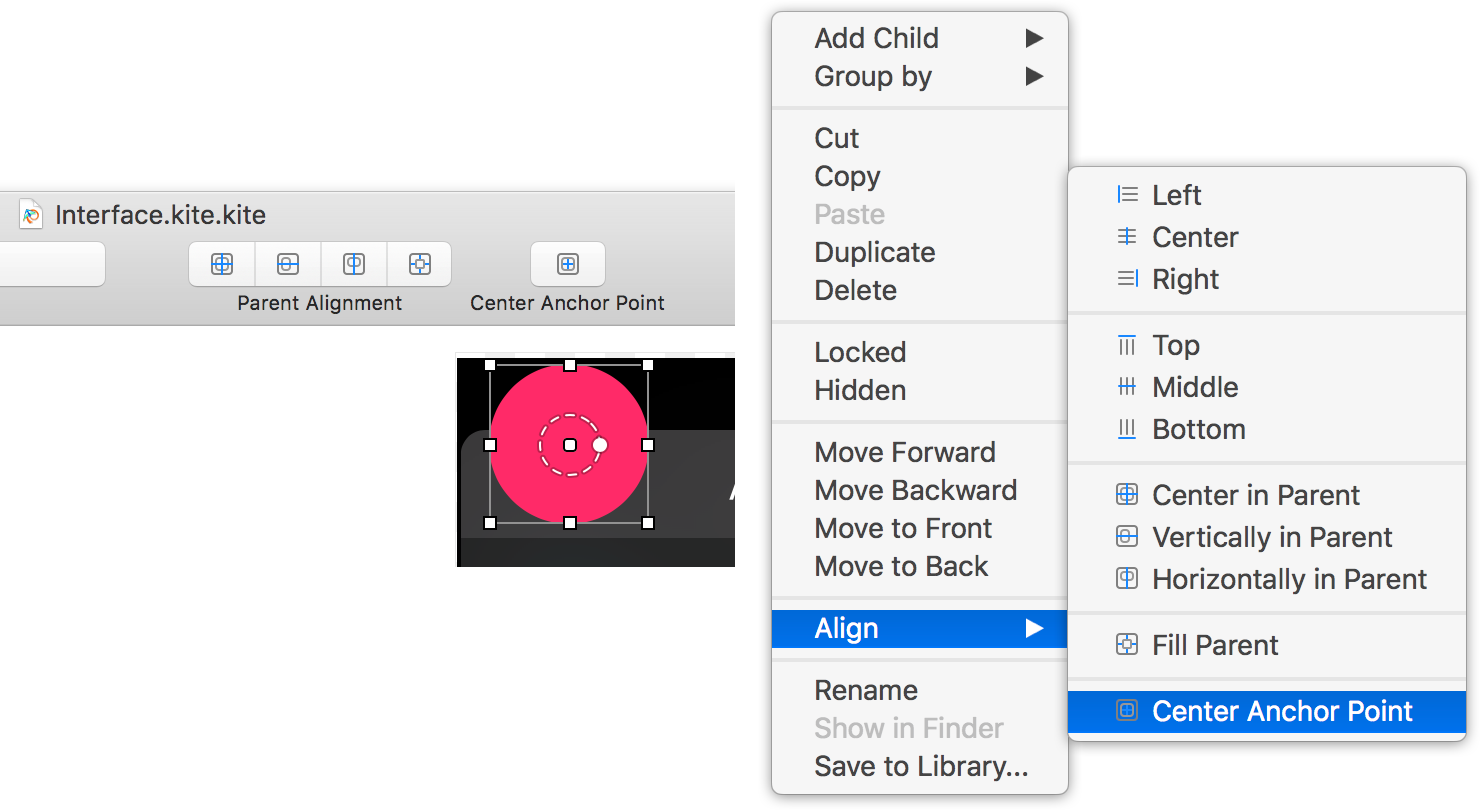1480x810 pixels.
Task: Choose Left alignment in Align submenu
Action: click(1176, 195)
